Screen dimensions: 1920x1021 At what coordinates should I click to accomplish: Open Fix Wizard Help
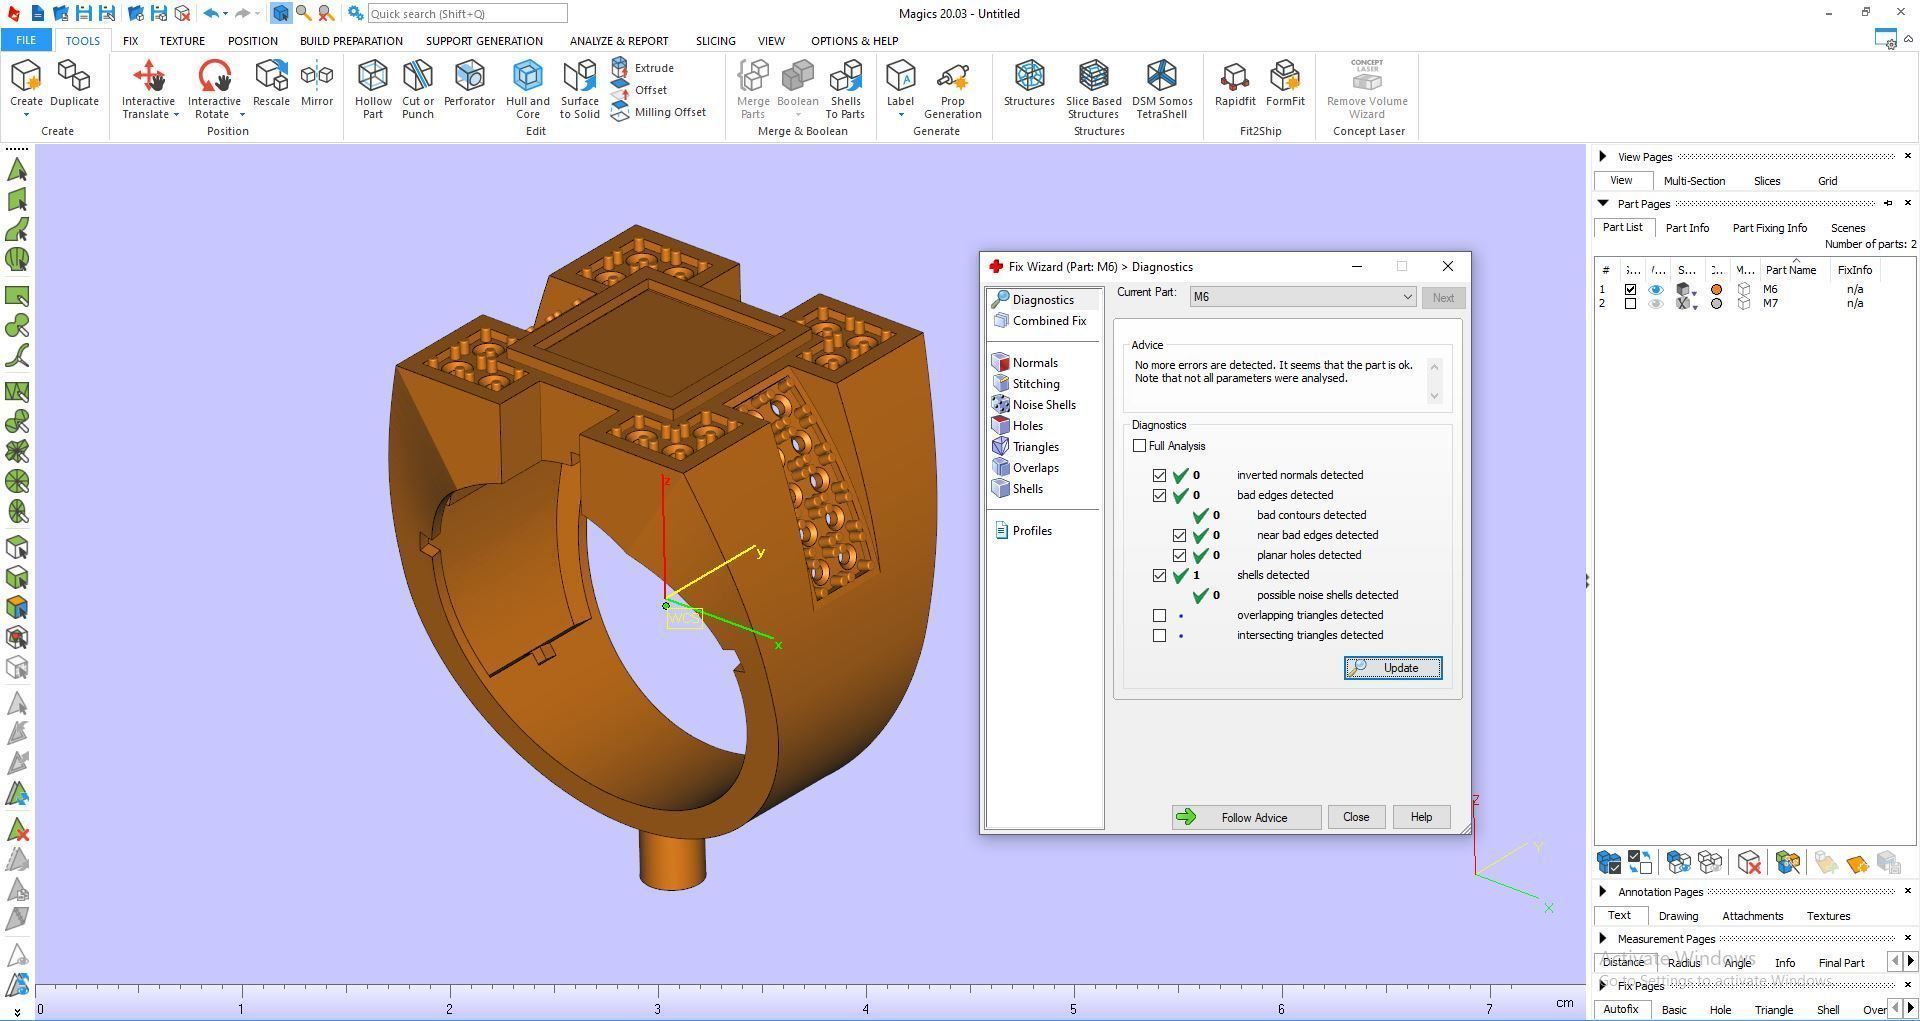(x=1421, y=818)
